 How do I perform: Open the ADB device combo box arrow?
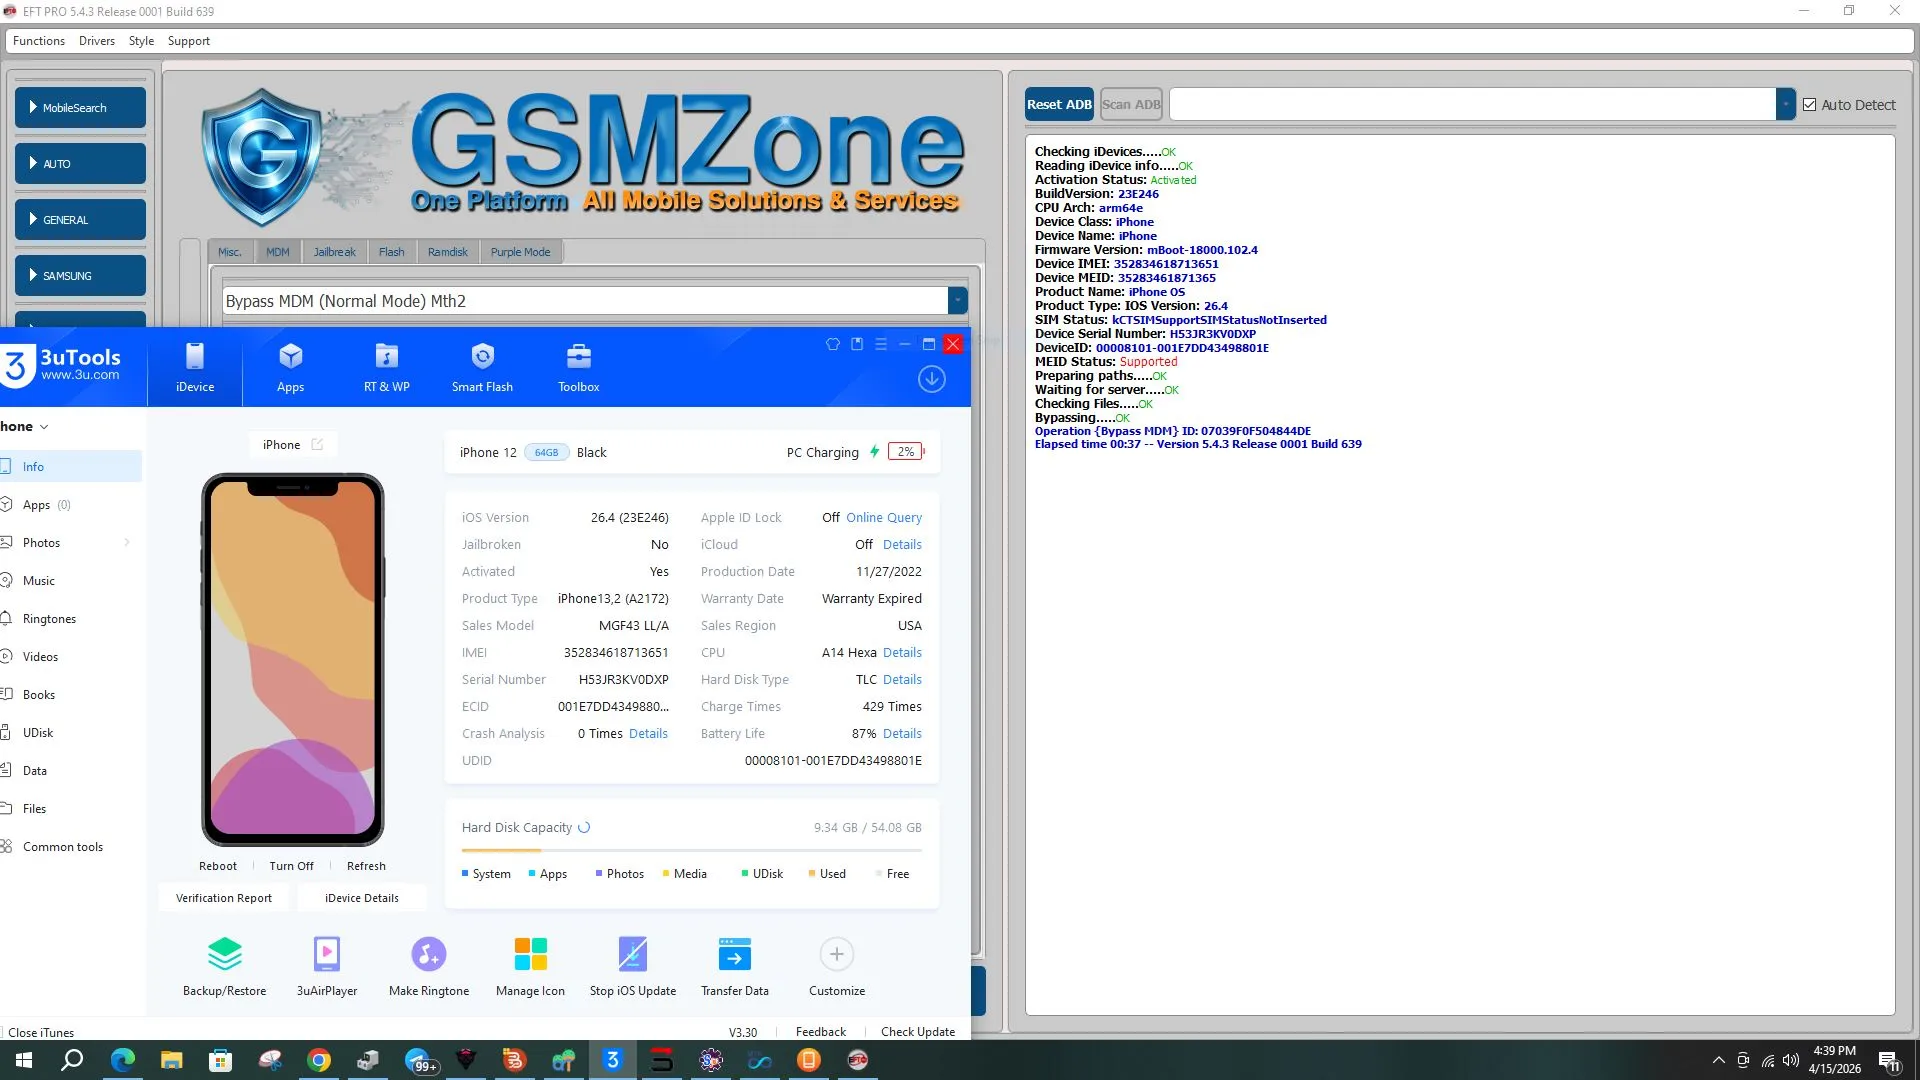1785,104
